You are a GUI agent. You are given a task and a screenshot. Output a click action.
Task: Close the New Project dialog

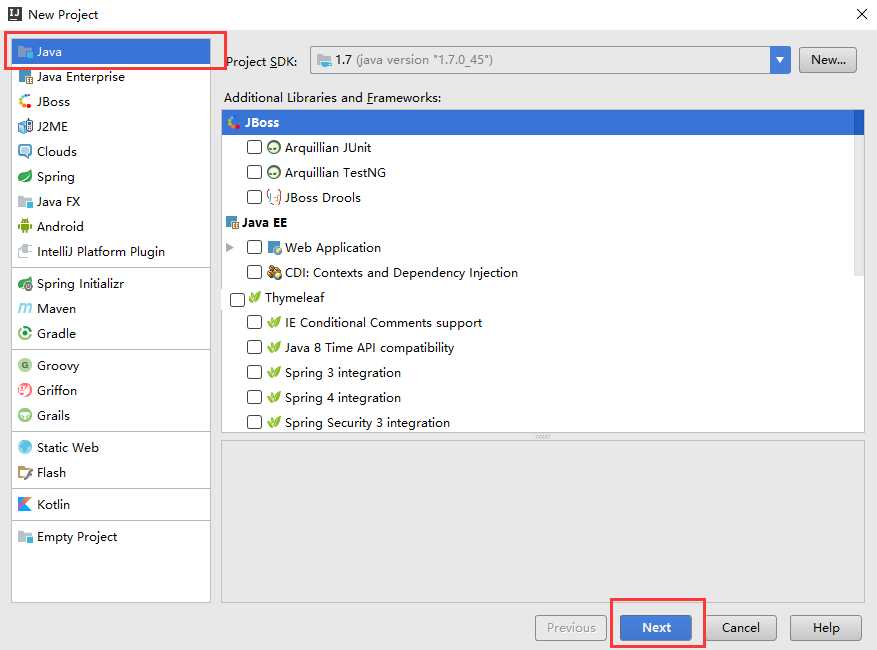[862, 14]
